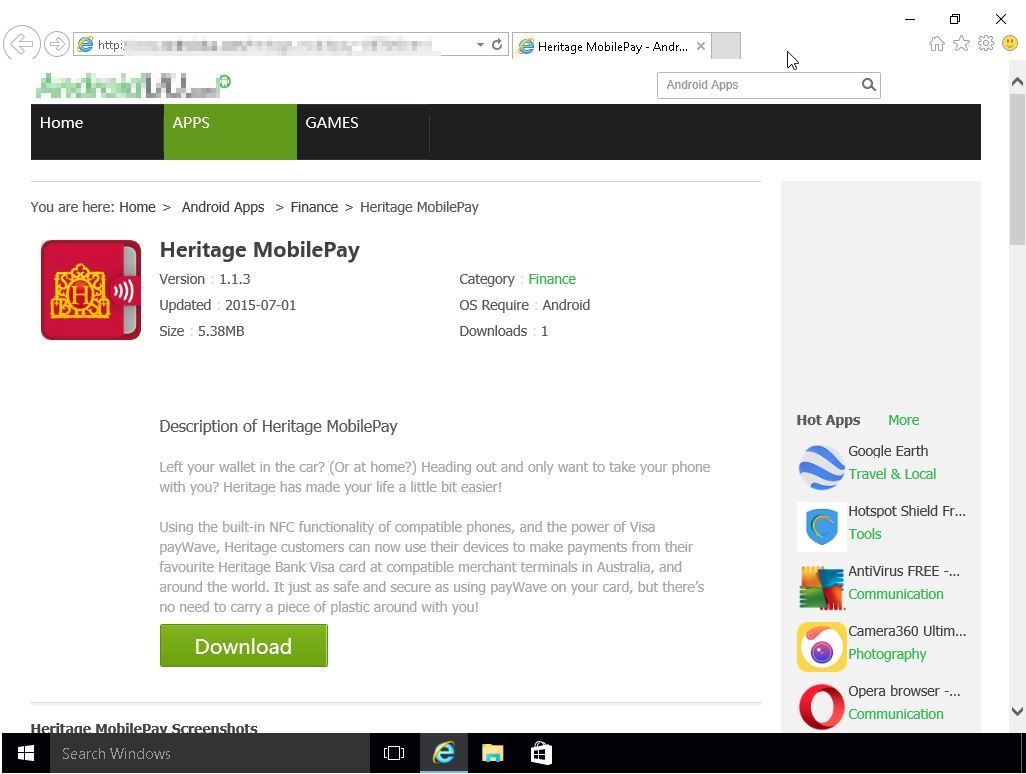
Task: Click the size value 5.38MB
Action: [x=221, y=332]
